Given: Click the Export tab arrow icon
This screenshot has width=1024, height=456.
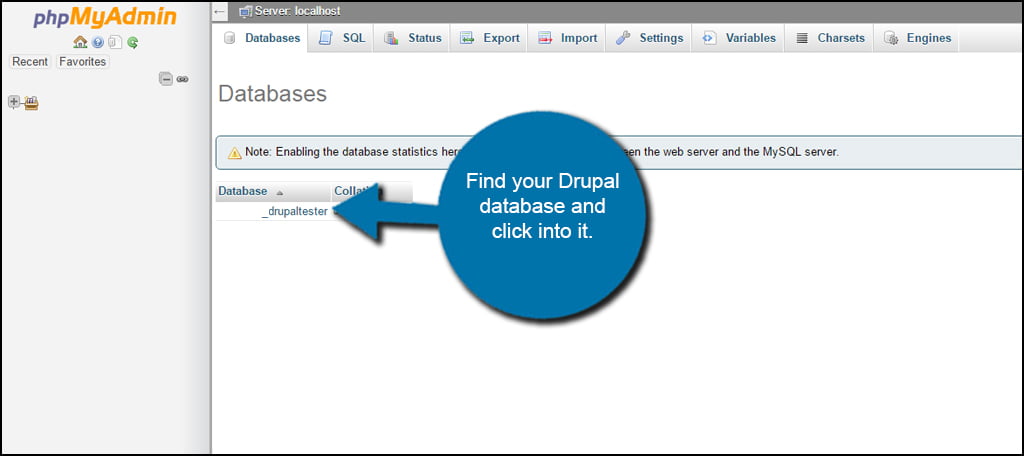Looking at the screenshot, I should coord(466,38).
